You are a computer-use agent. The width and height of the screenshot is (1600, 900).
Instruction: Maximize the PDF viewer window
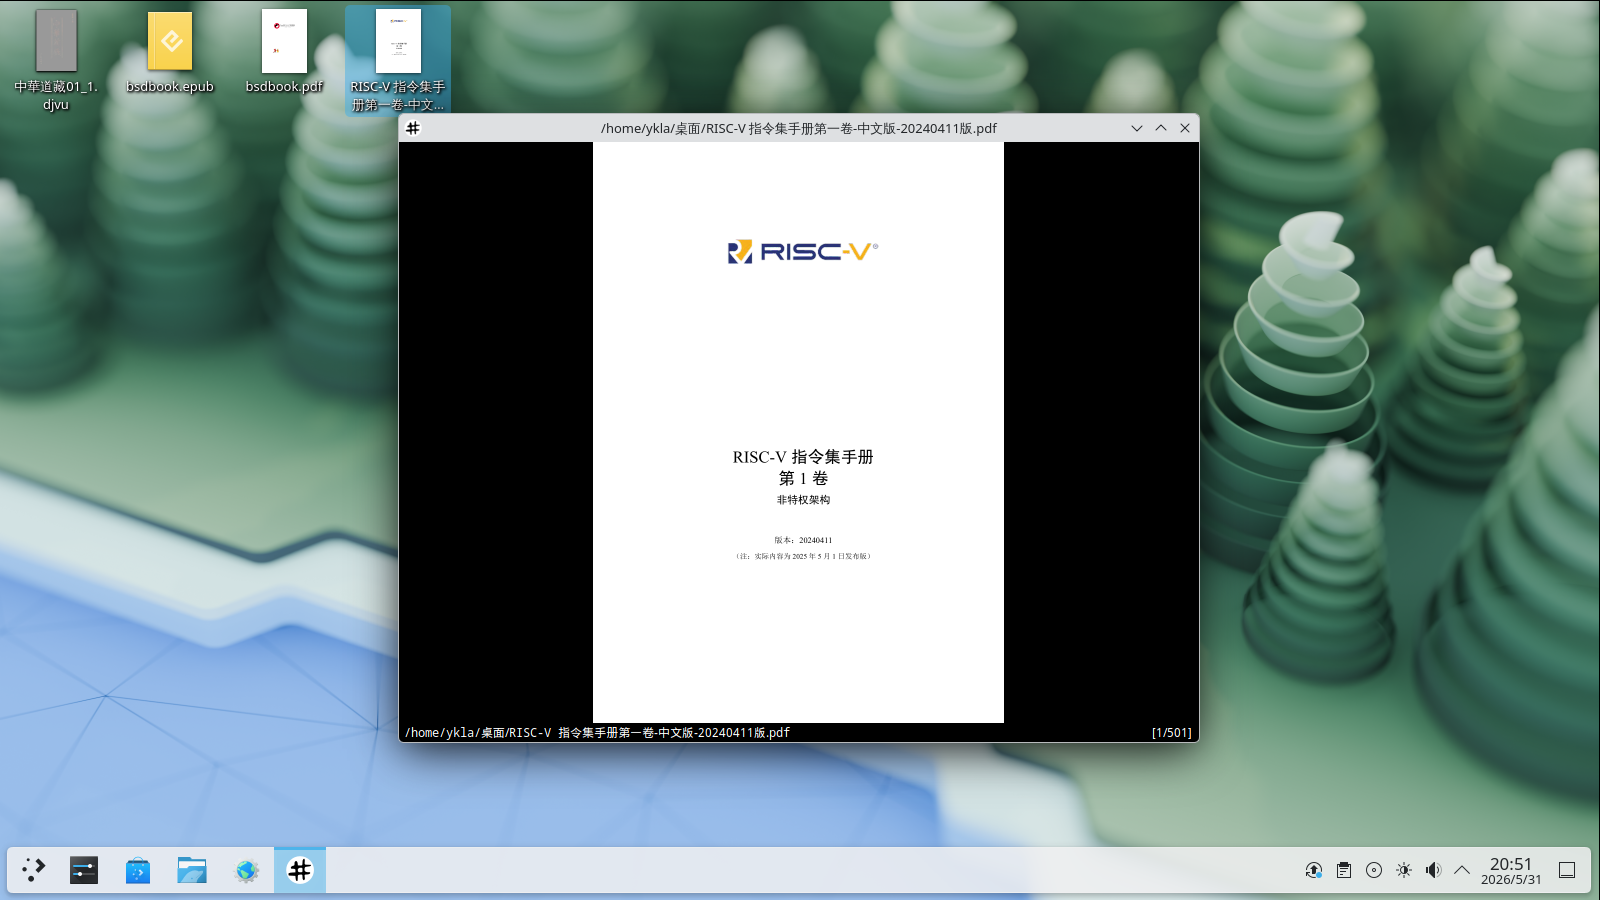(1161, 128)
